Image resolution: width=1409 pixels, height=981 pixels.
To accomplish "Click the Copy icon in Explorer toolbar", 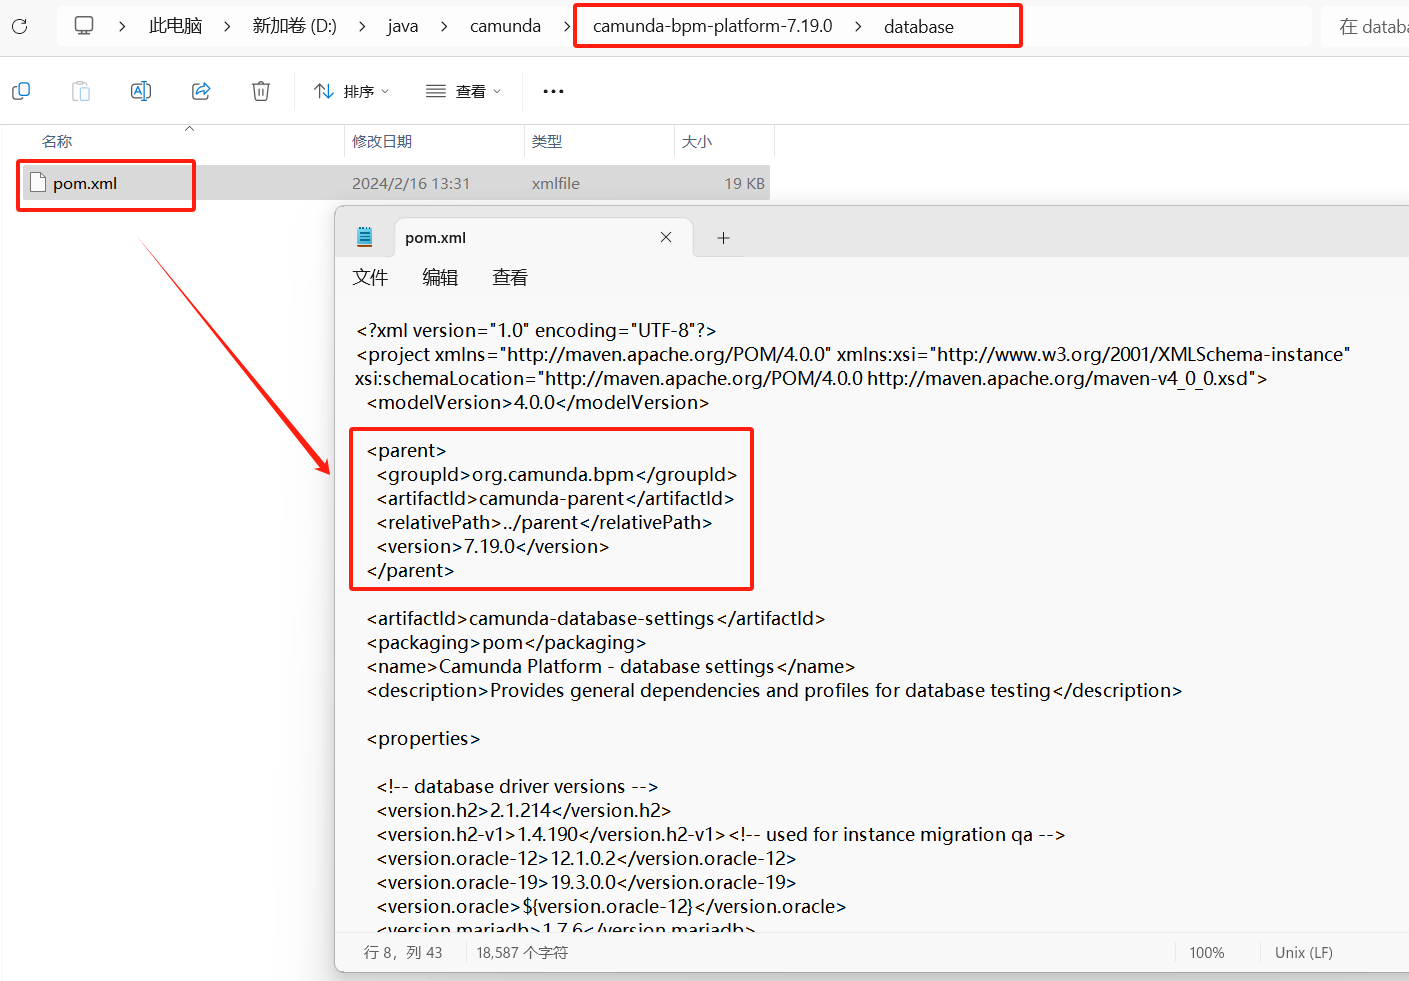I will click(21, 91).
